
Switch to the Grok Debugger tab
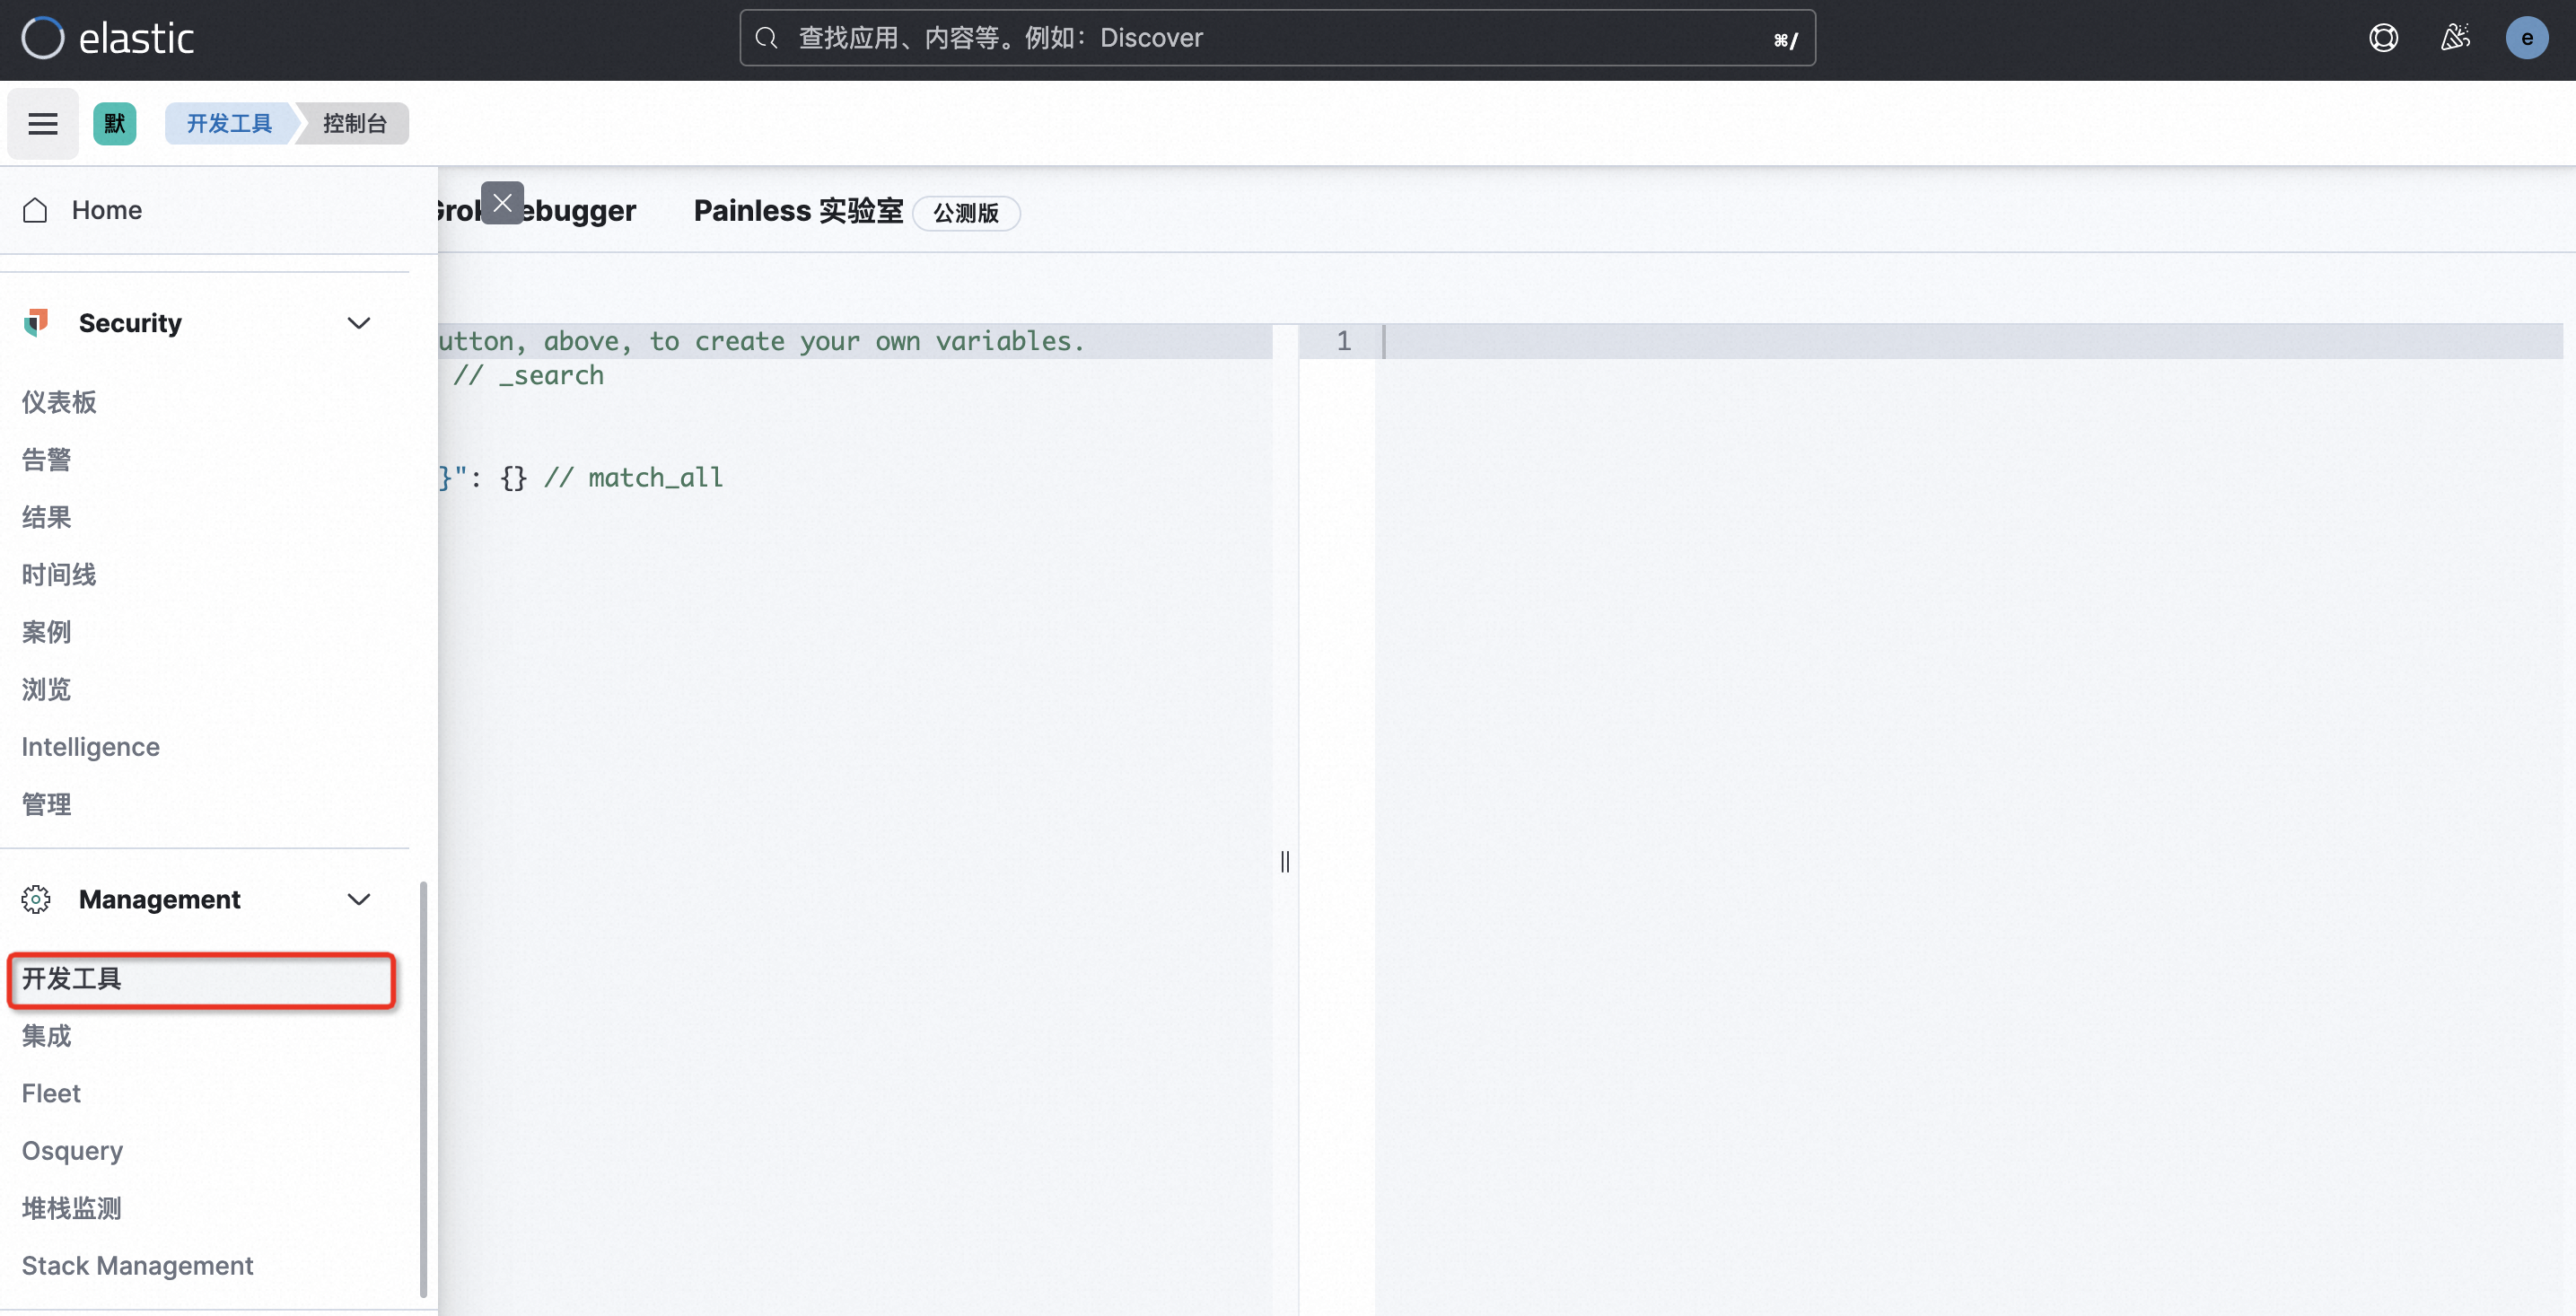pos(537,211)
